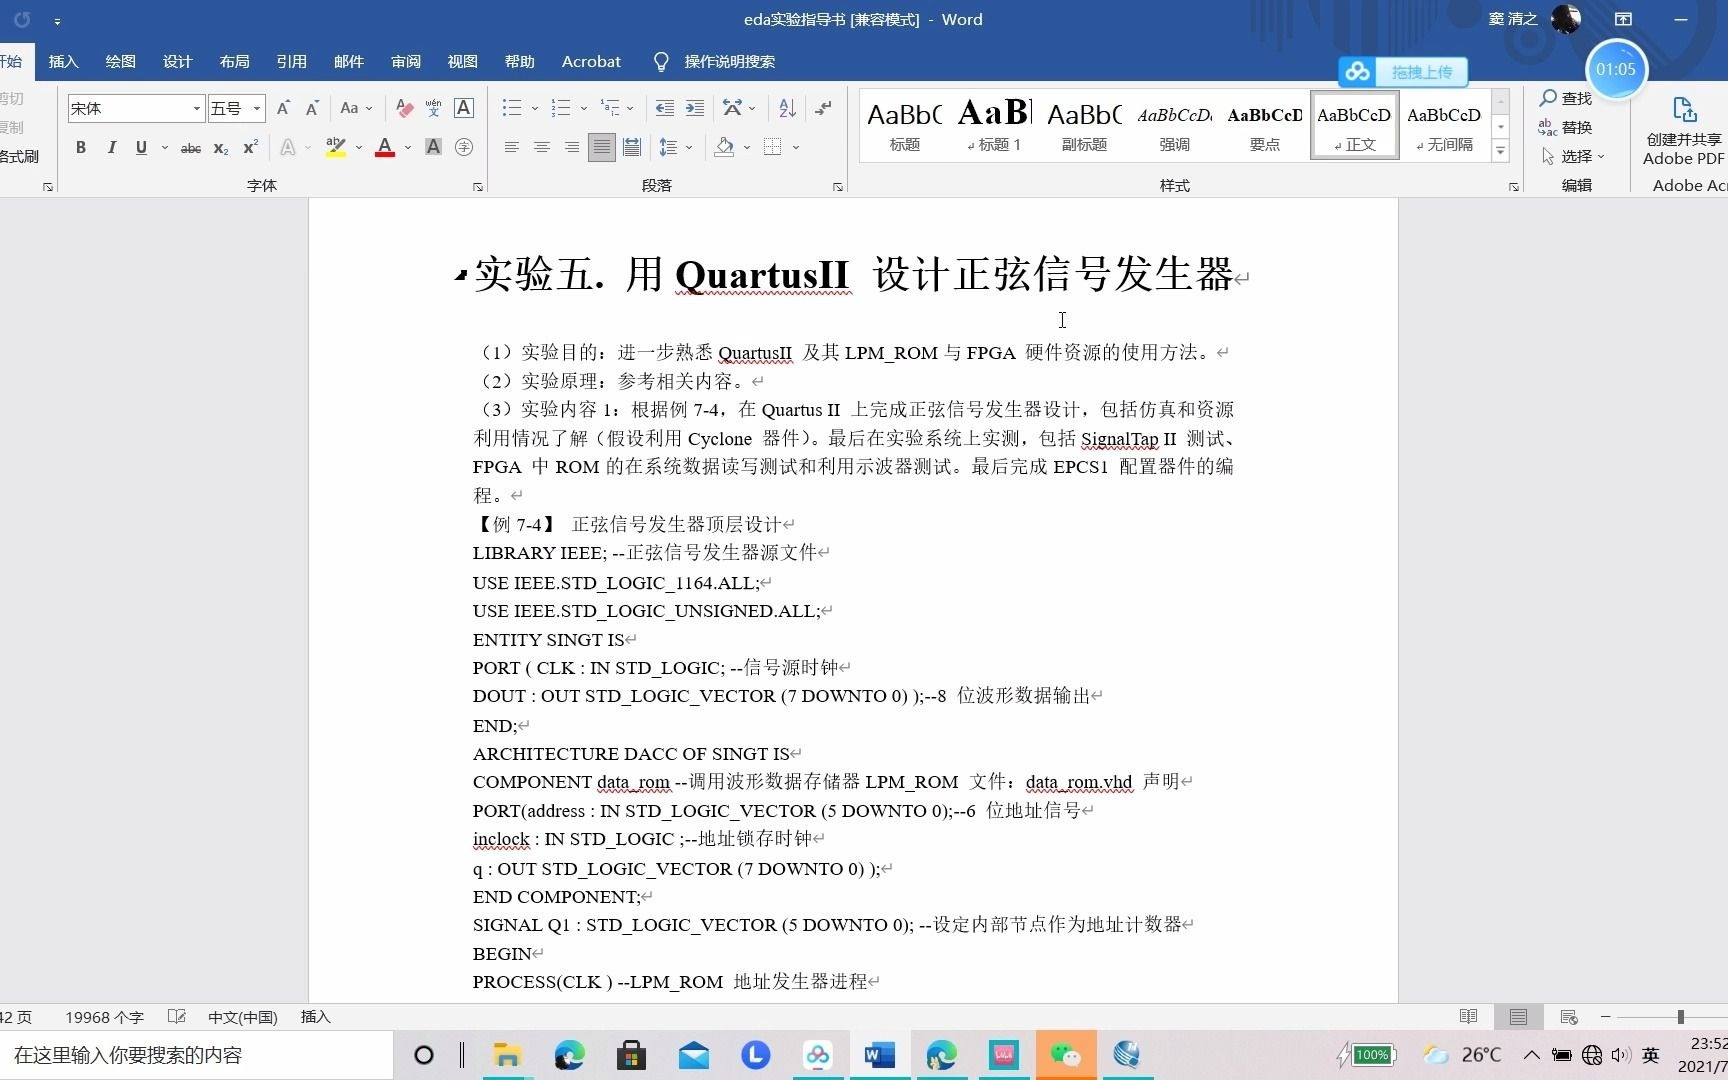Apply enclosed character icon
The height and width of the screenshot is (1080, 1728).
(464, 147)
